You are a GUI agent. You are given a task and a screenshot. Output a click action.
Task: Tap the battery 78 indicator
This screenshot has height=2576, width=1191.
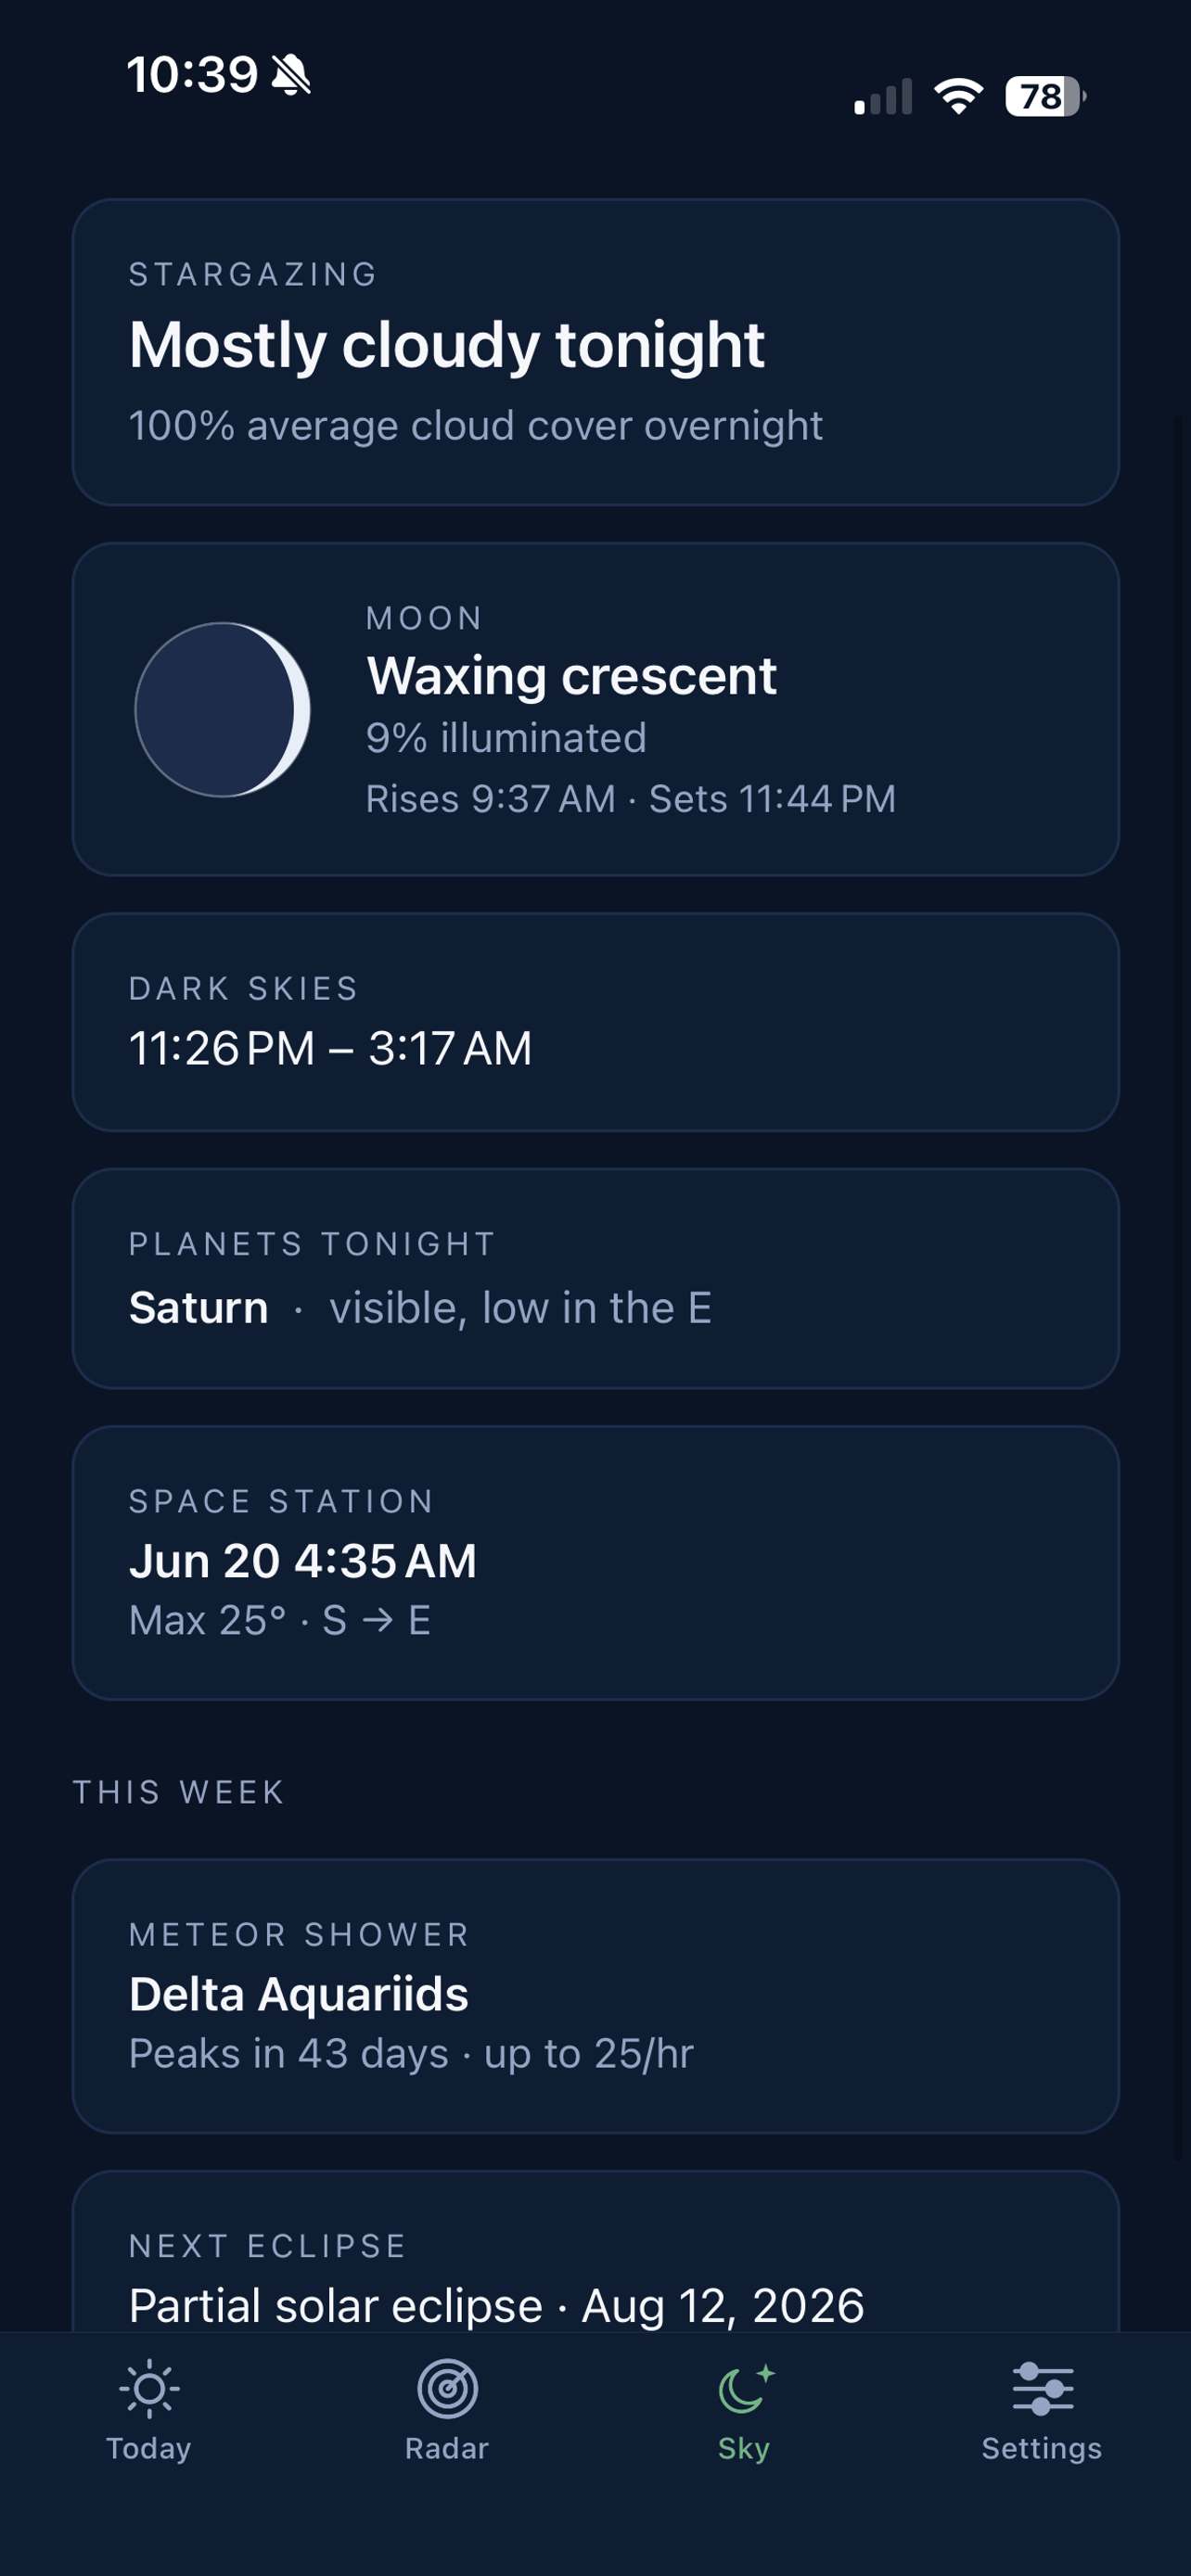coord(1045,96)
